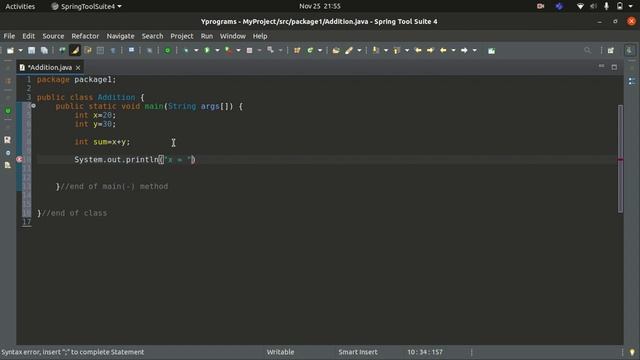The image size is (640, 360).
Task: Click Smart Insert in status bar
Action: coord(358,352)
